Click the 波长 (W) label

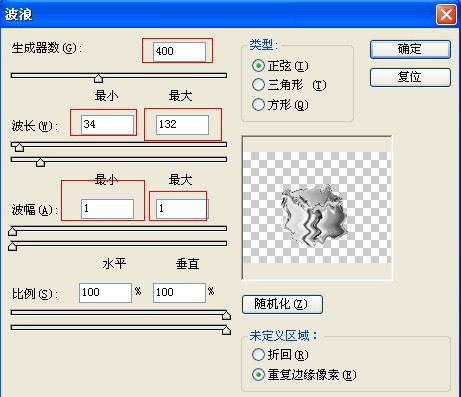point(34,126)
